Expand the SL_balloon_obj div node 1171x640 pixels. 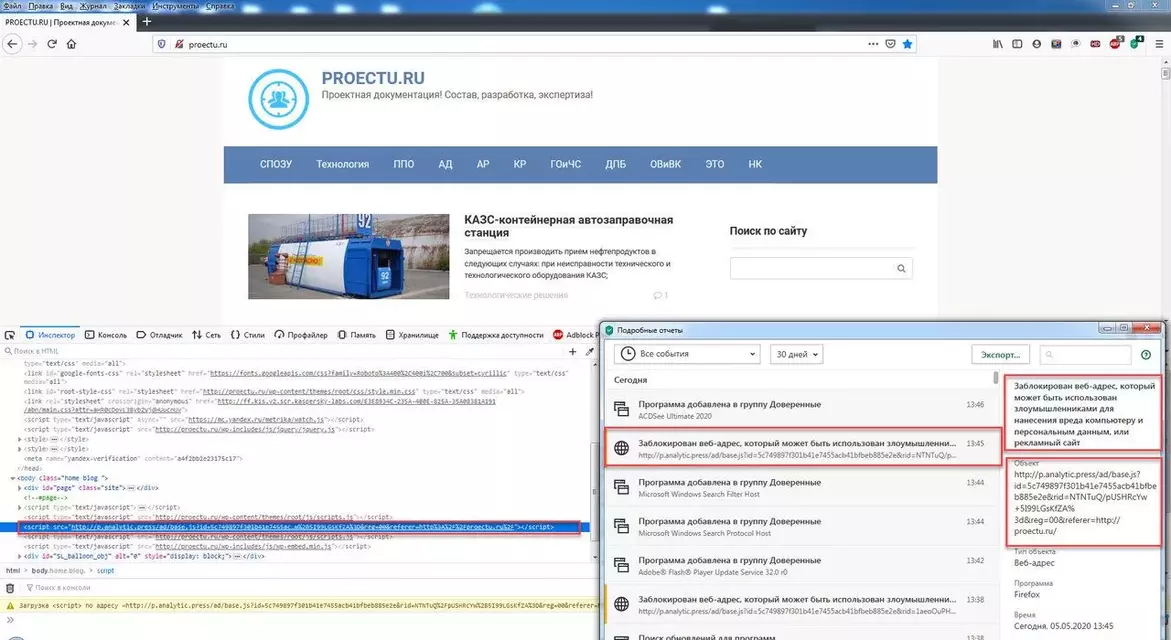(x=19, y=556)
